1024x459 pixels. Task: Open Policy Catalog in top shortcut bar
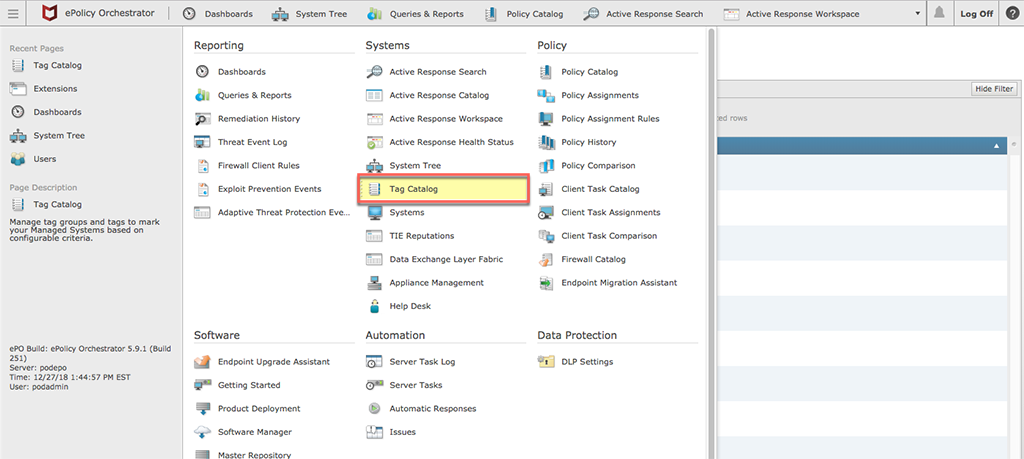tap(524, 13)
